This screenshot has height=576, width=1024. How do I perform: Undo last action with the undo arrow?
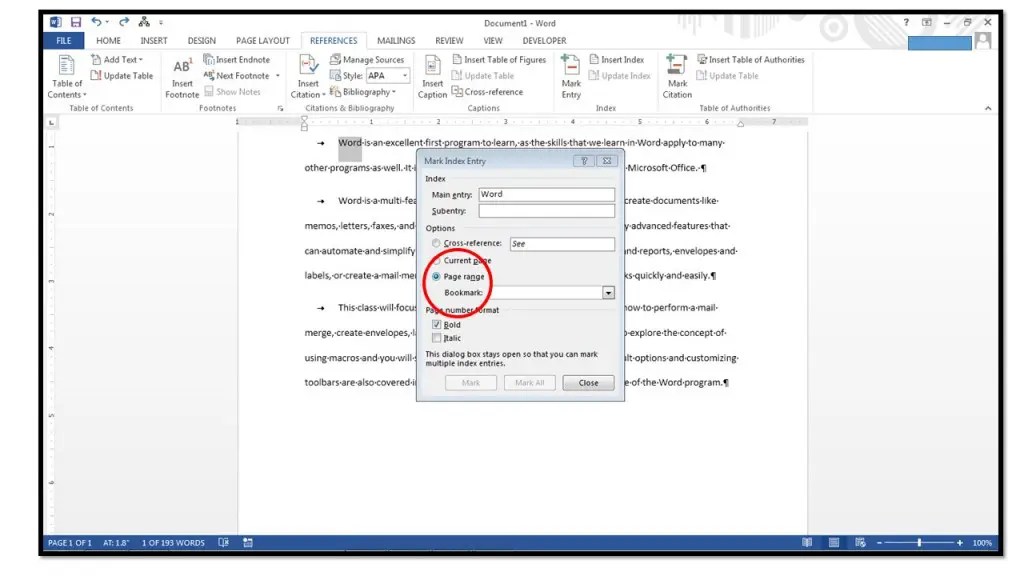tap(96, 22)
